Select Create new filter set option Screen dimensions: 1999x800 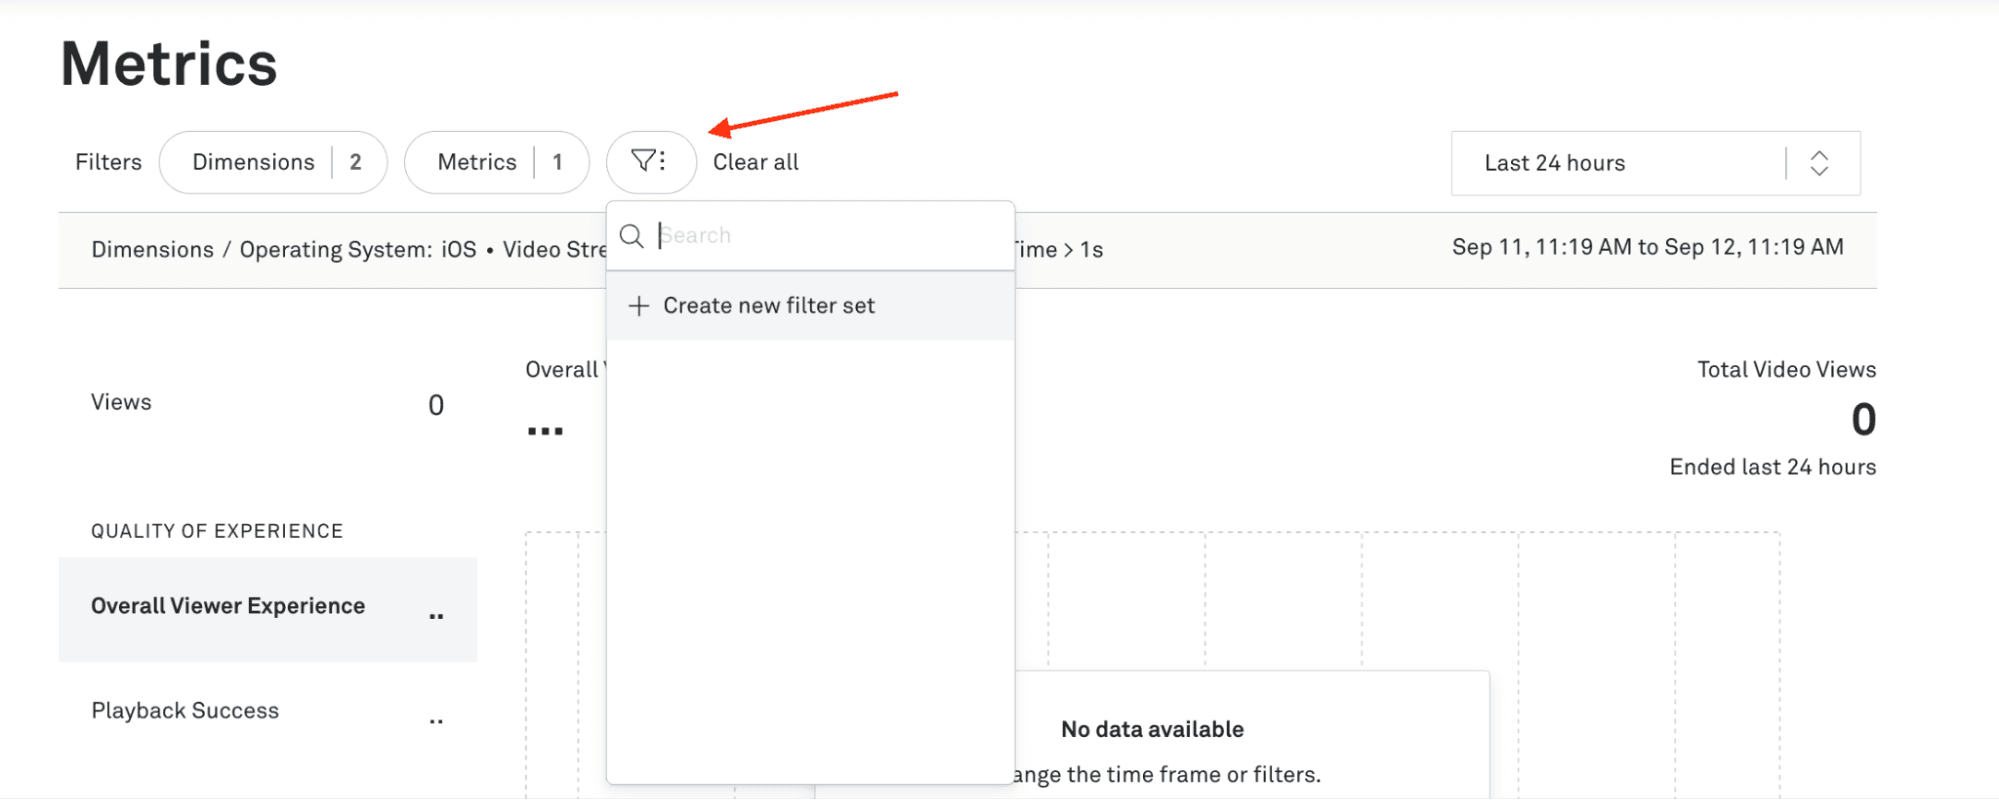(x=769, y=306)
